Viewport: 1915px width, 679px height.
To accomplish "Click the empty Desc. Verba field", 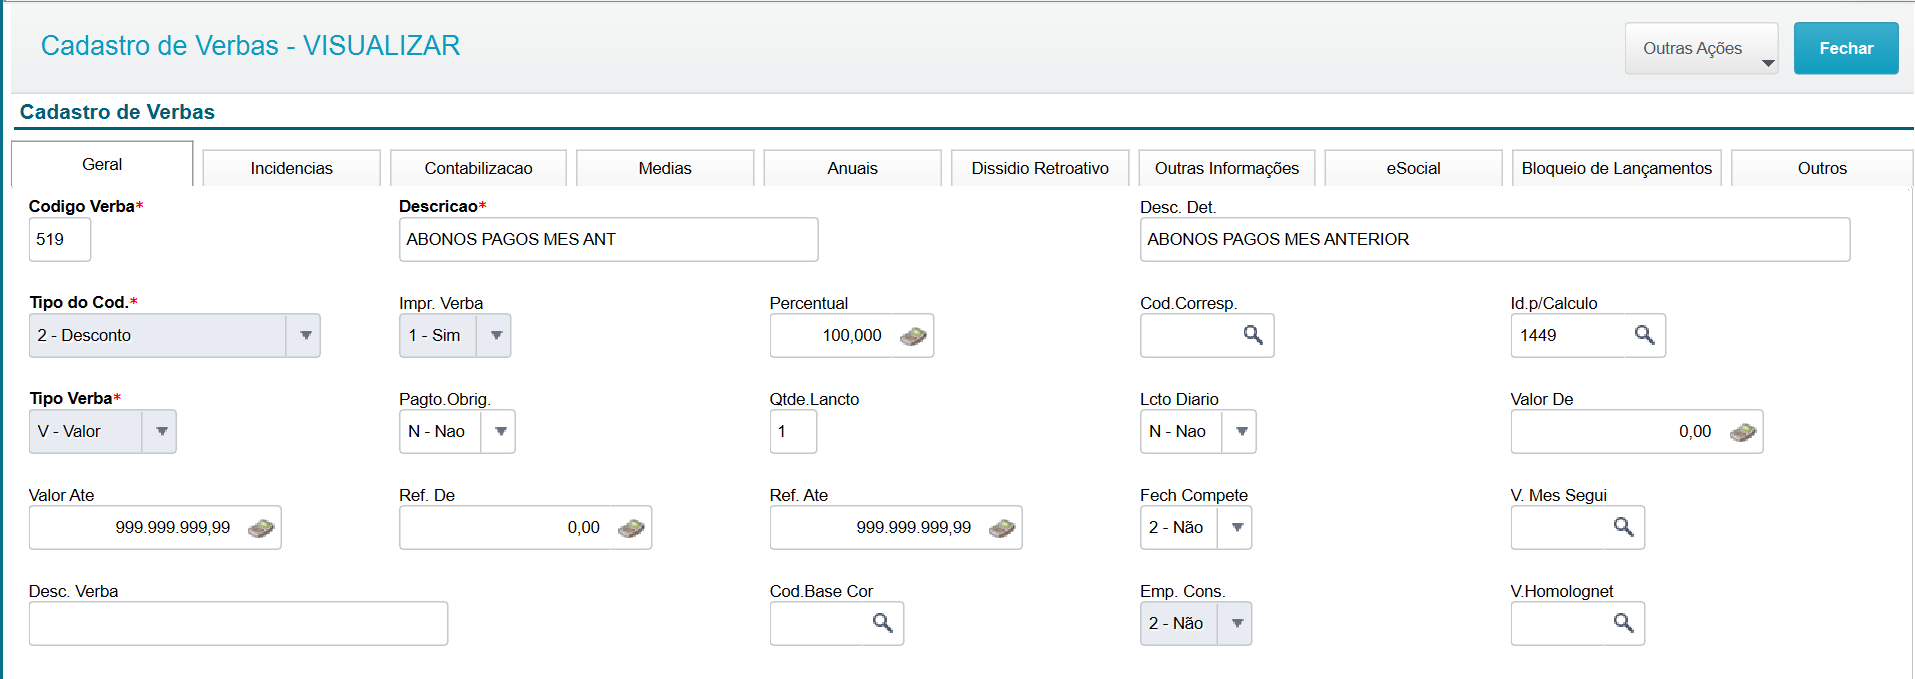I will click(238, 624).
